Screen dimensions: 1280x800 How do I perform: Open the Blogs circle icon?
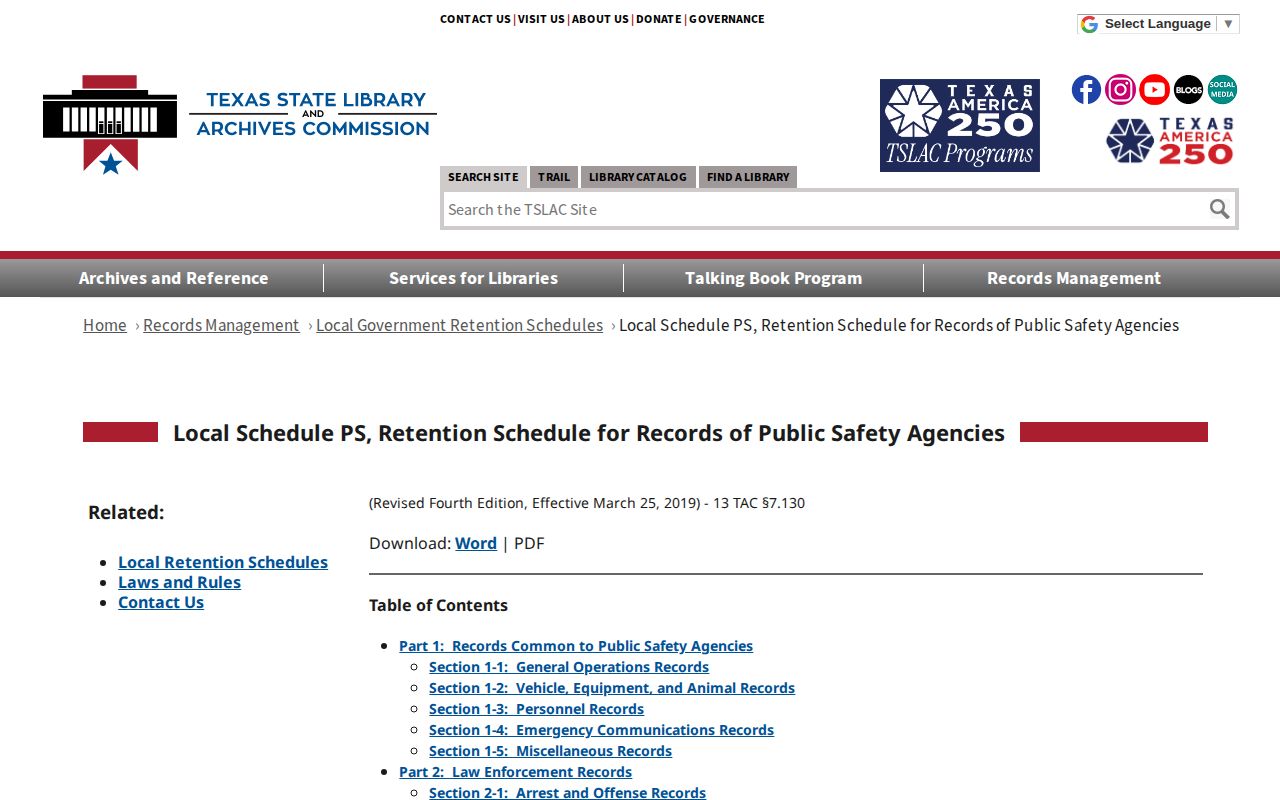coord(1188,90)
